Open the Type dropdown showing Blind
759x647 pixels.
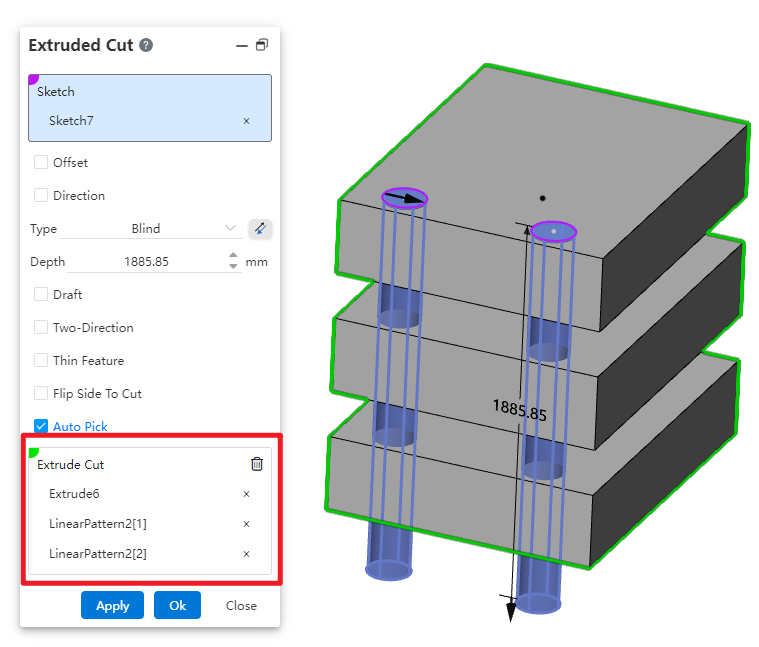[x=150, y=229]
